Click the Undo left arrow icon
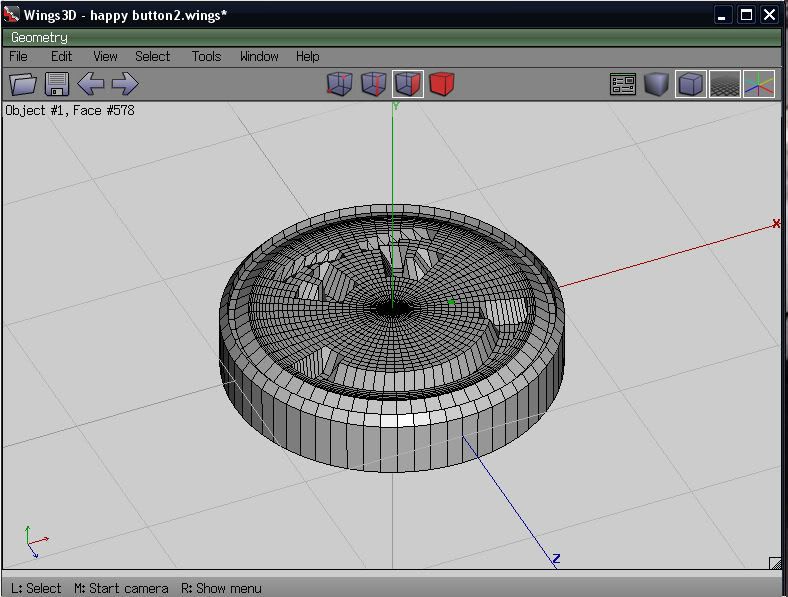 pos(91,84)
